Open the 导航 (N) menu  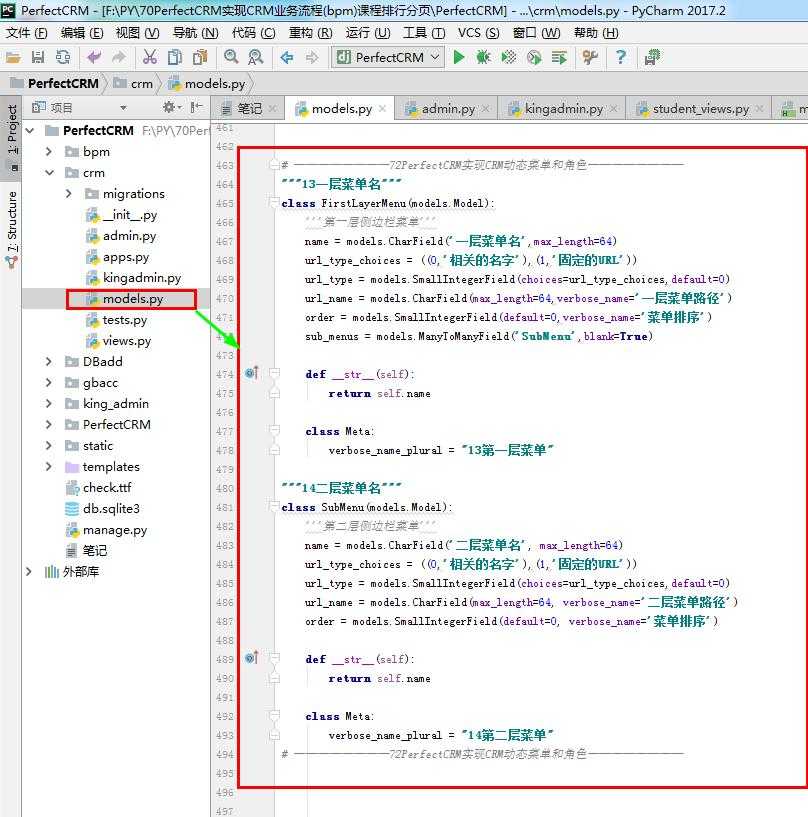(195, 33)
